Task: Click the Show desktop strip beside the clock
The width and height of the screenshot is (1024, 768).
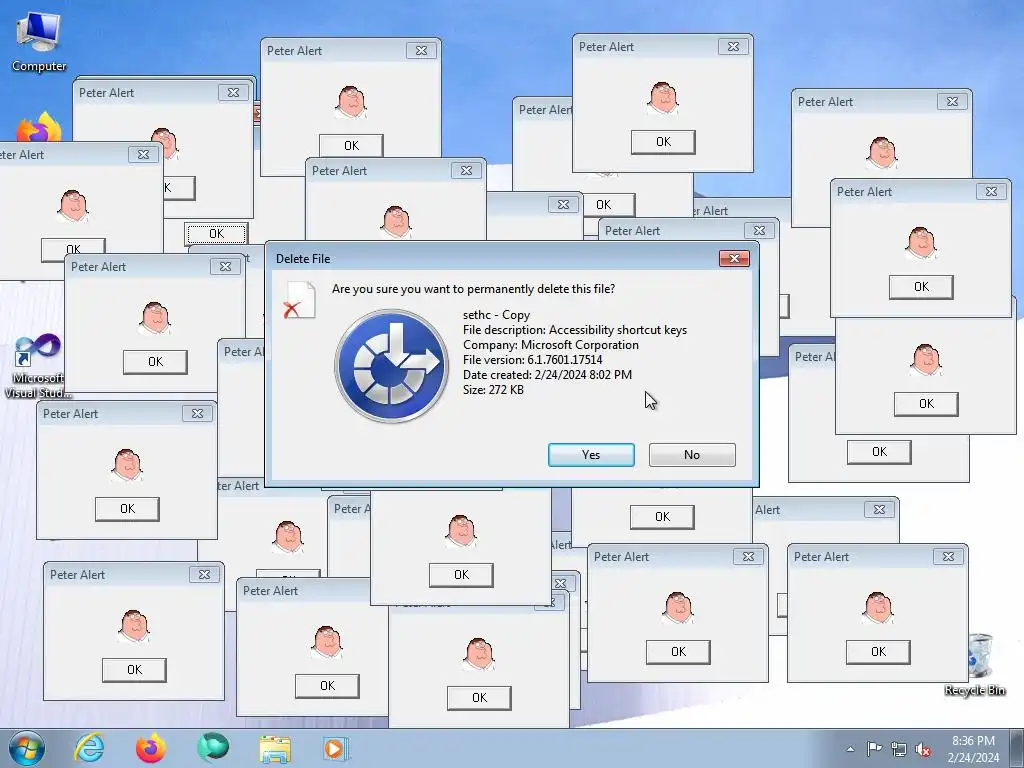Action: 1017,748
